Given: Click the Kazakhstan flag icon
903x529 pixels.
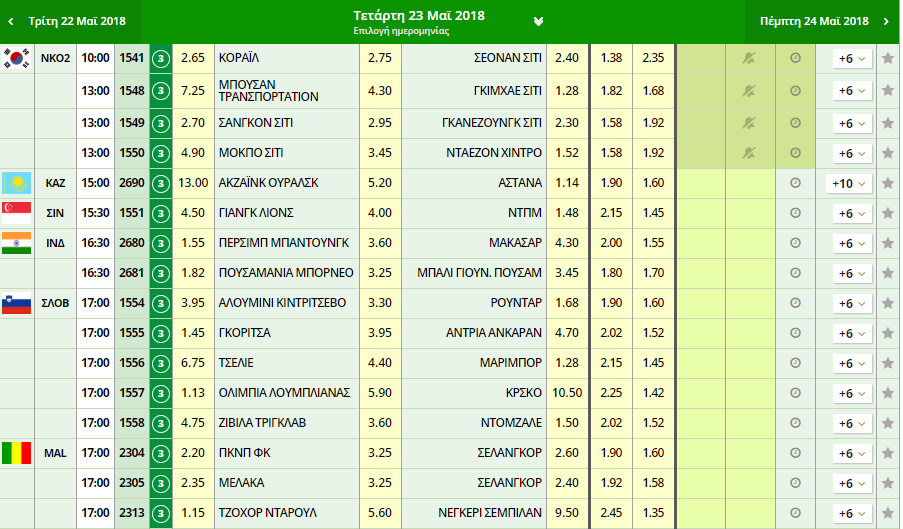Looking at the screenshot, I should click(x=17, y=183).
